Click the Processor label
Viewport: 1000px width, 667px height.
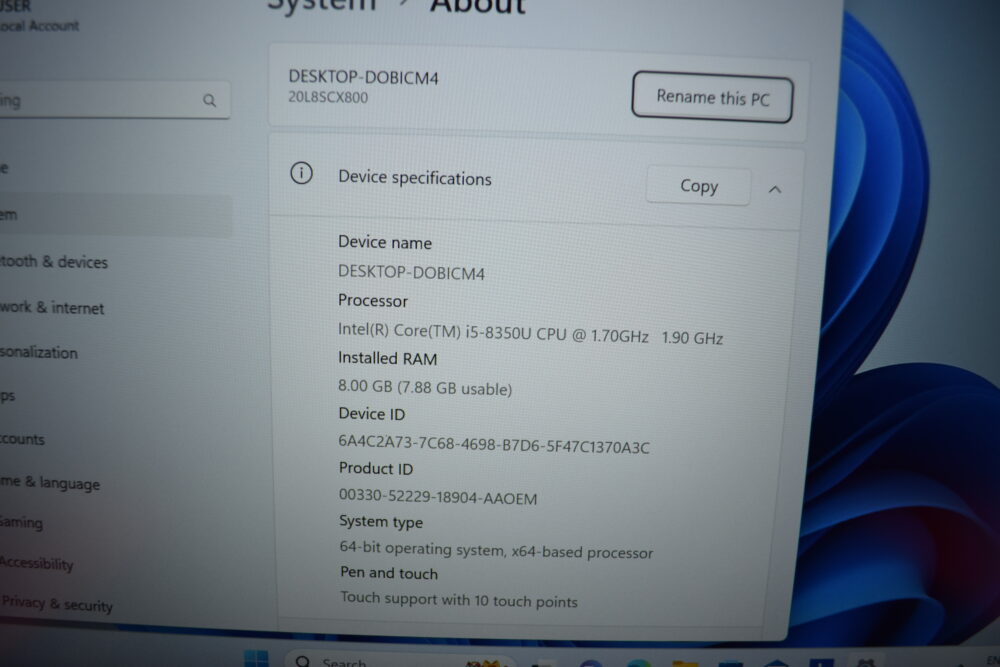[372, 300]
